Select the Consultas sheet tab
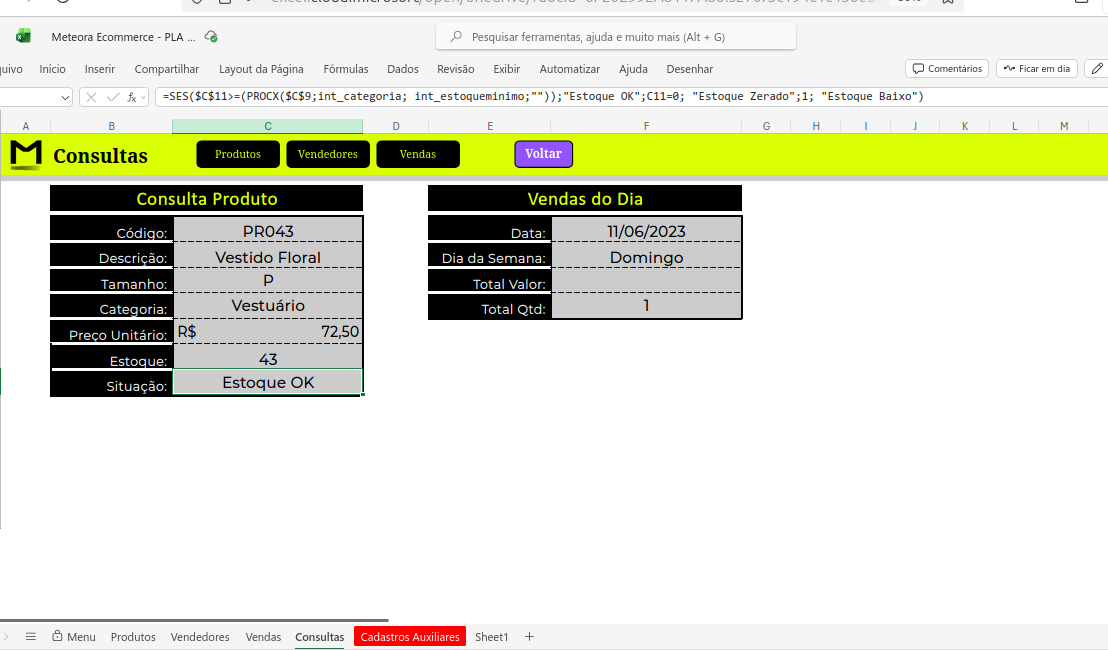This screenshot has width=1108, height=650. [319, 637]
